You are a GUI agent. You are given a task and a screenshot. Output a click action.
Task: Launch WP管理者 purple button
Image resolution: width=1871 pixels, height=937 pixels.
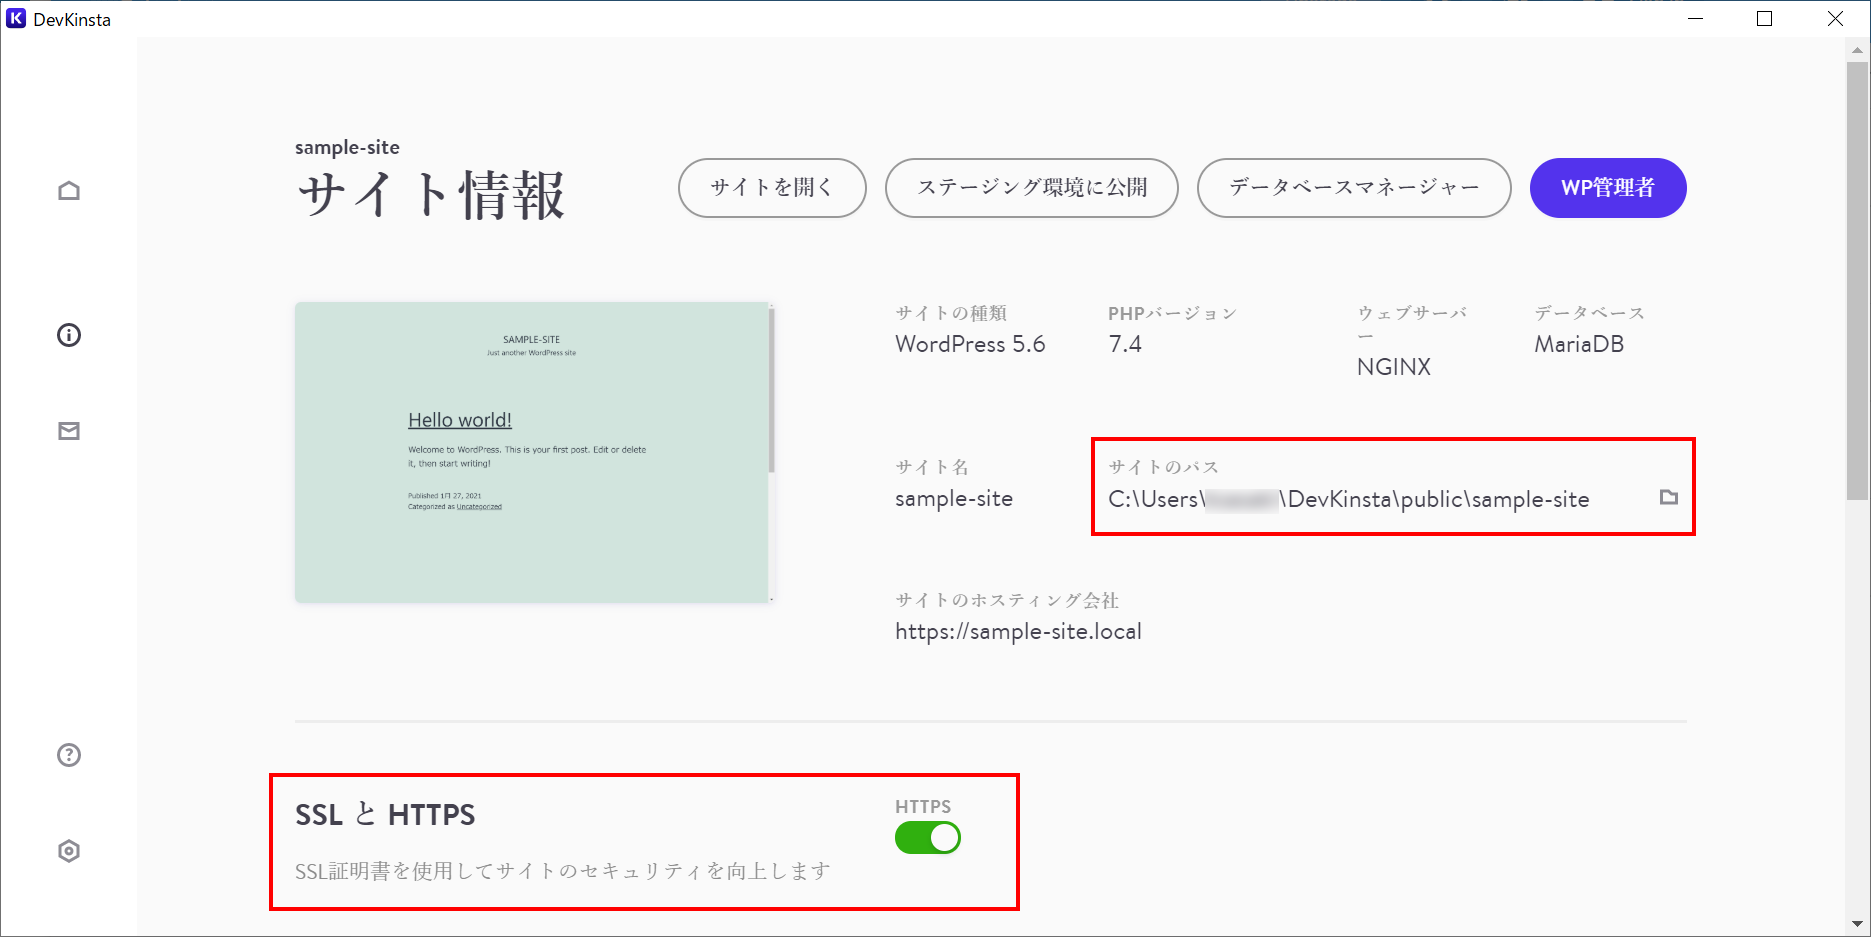[1607, 188]
